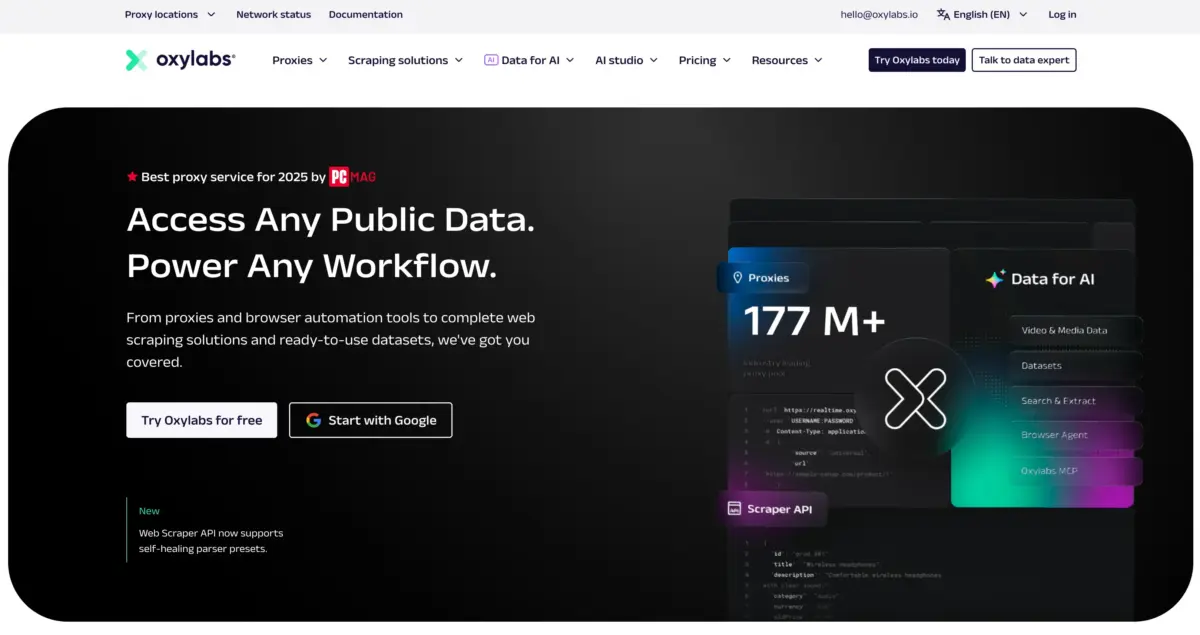Click the hello@oxylabs.io email link
The image size is (1200, 635).
pyautogui.click(x=879, y=14)
